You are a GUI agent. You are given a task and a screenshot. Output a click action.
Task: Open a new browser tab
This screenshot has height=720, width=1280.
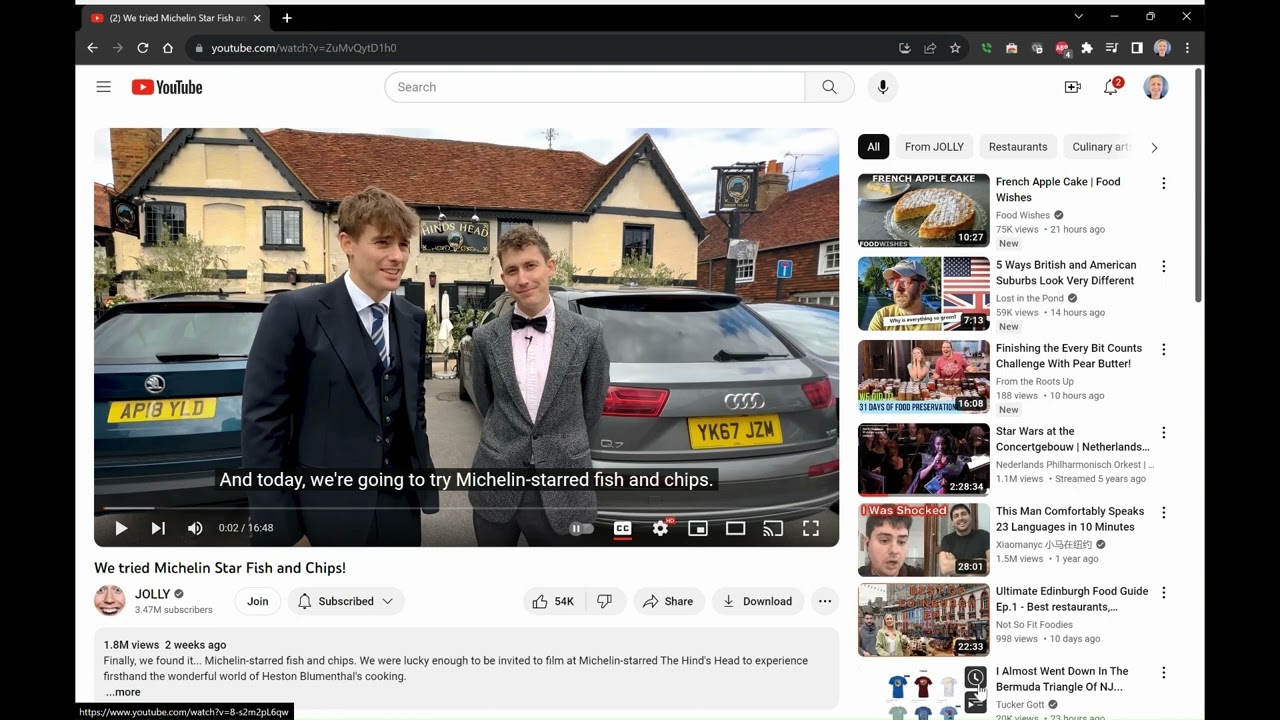(x=287, y=18)
